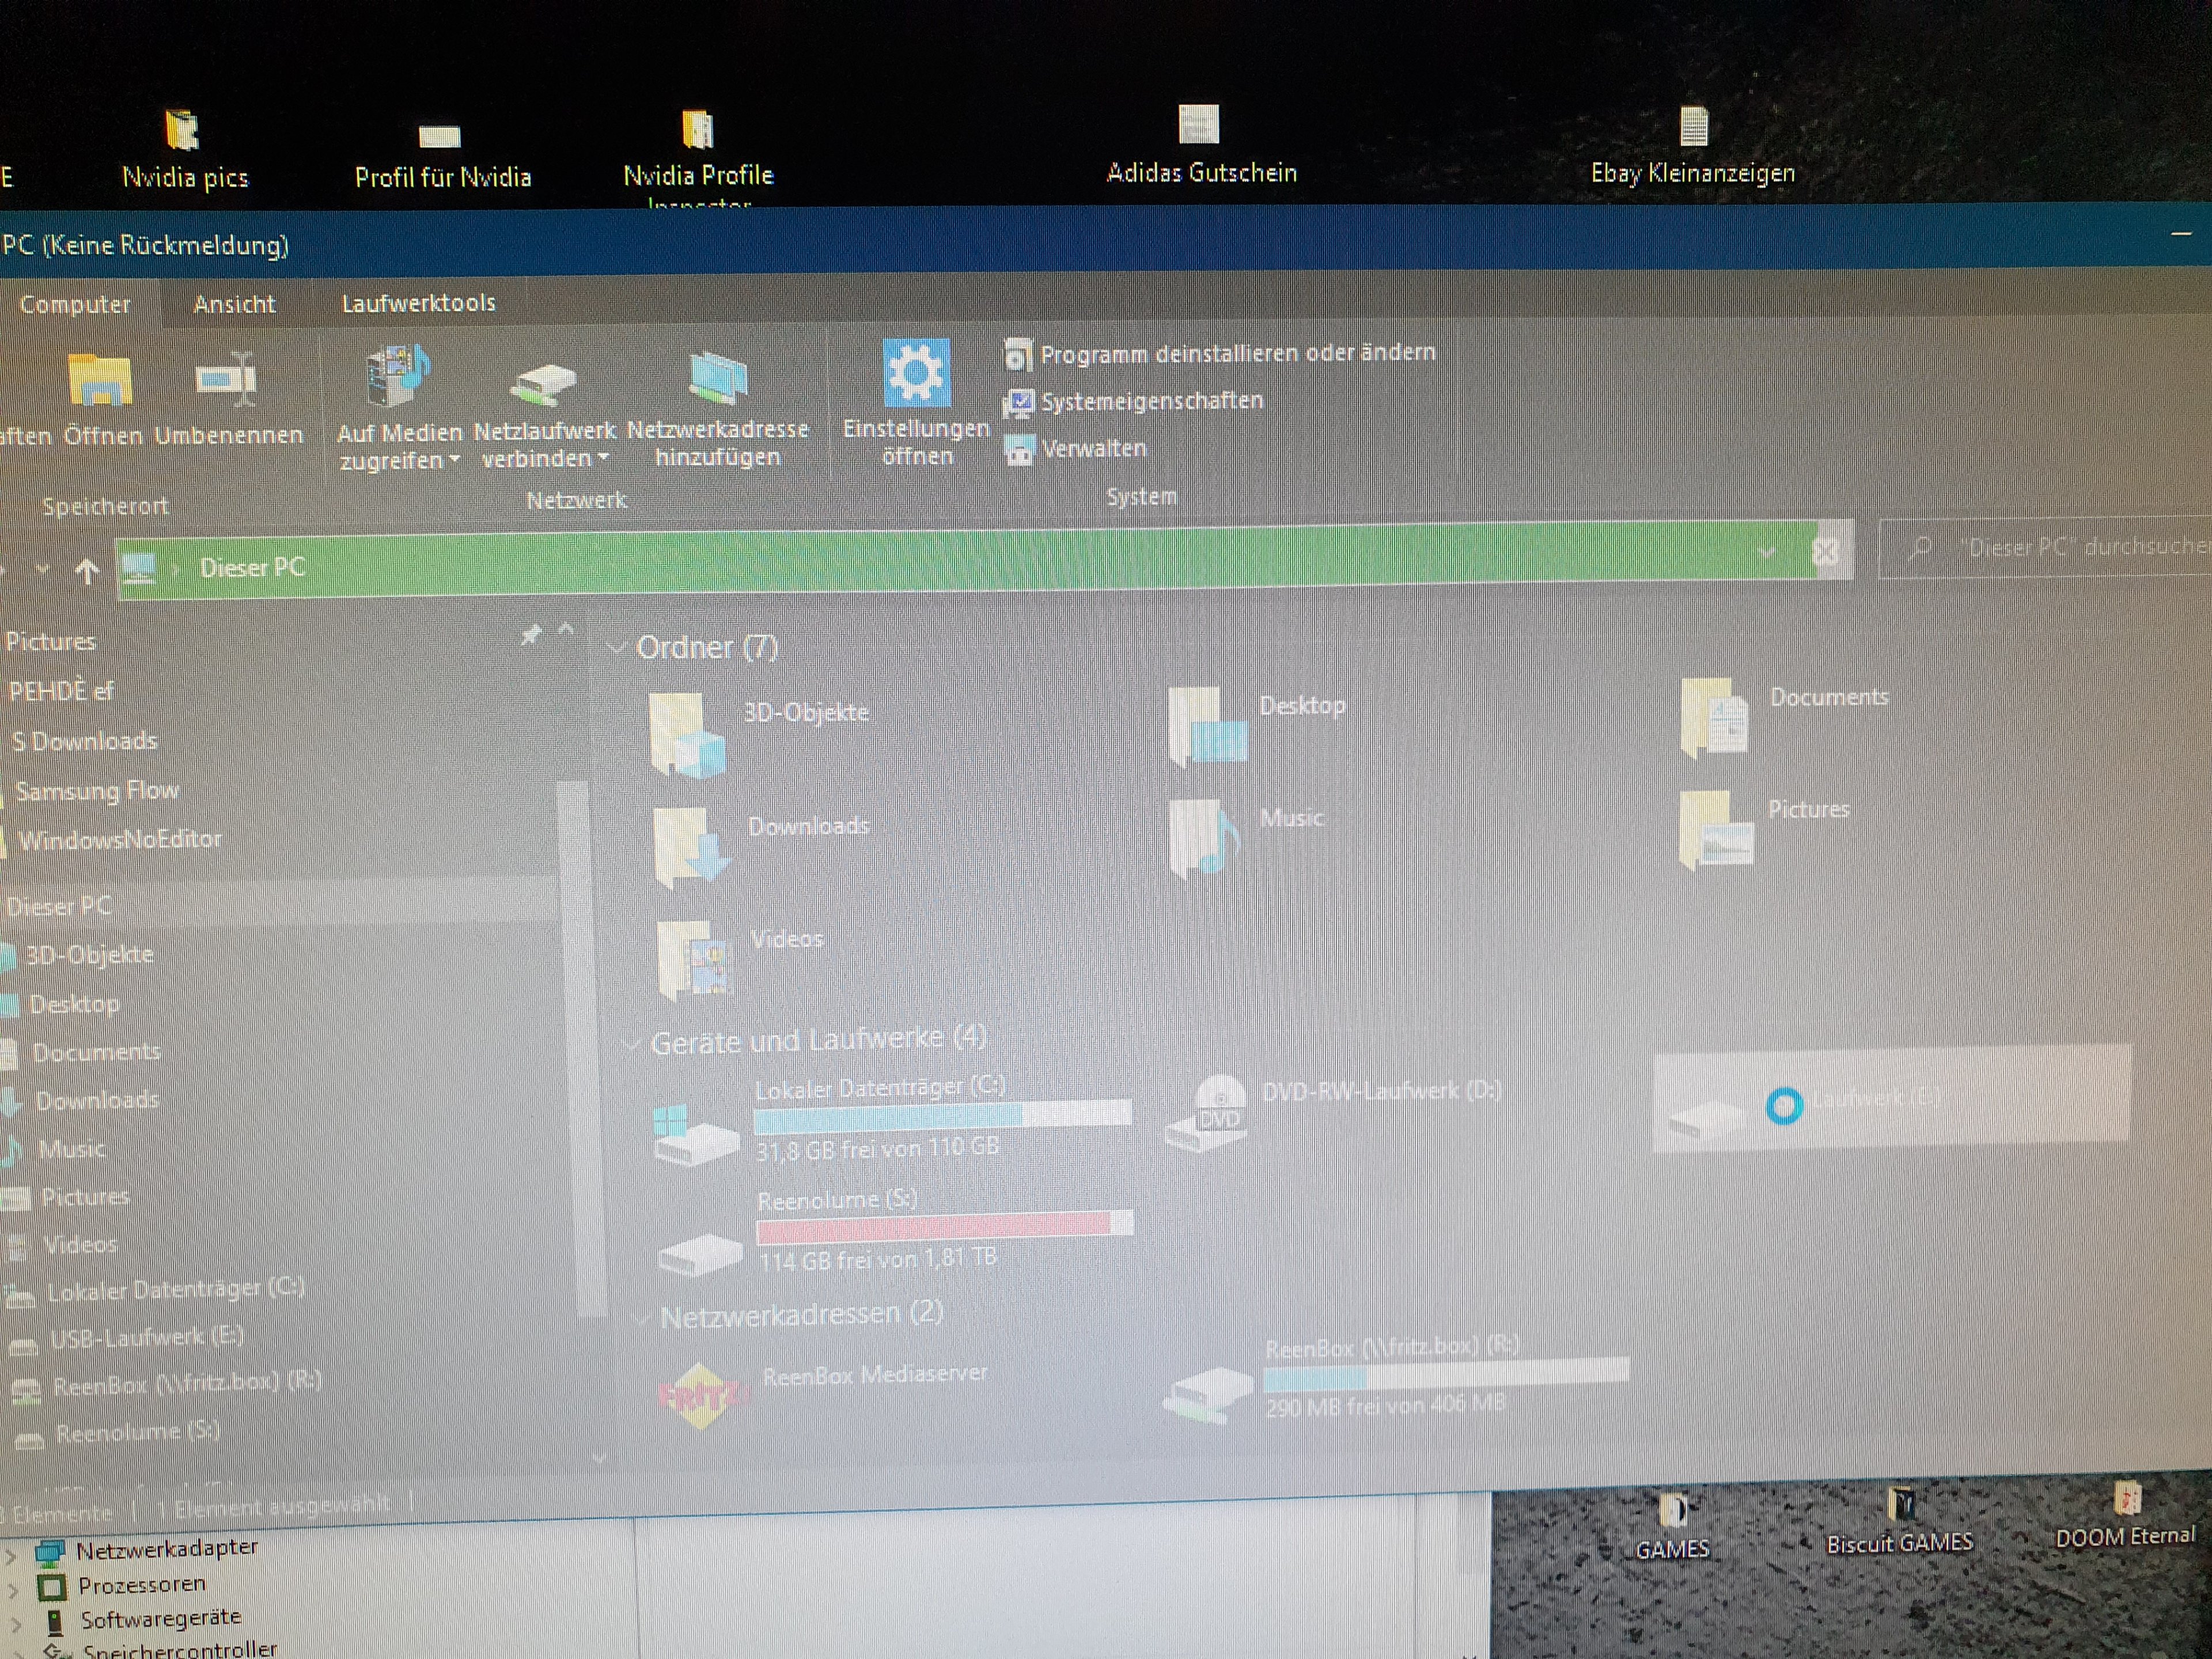Select Documents in the navigation tree
This screenshot has width=2212, height=1659.
click(96, 1051)
